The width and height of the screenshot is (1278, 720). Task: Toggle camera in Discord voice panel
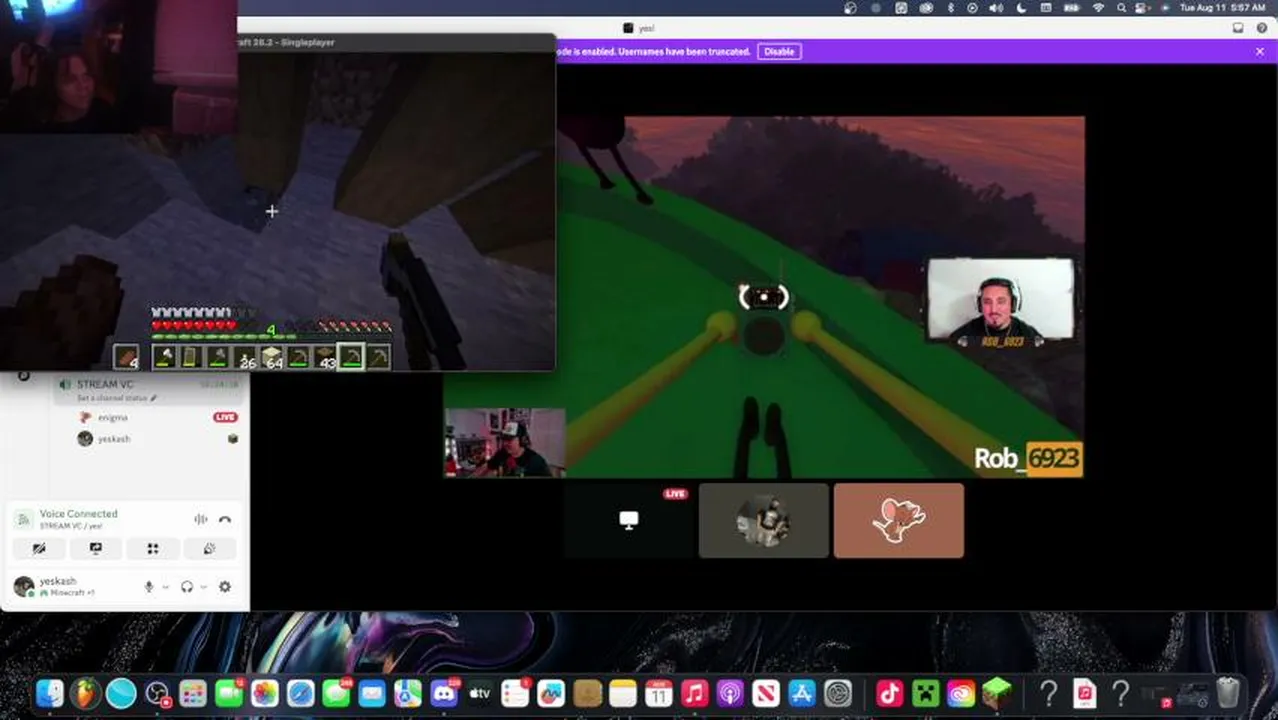(x=39, y=548)
